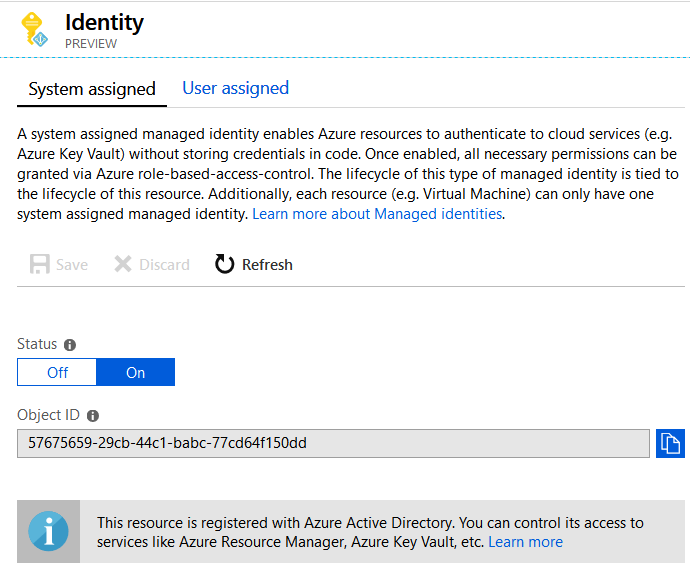Click the PREVIEW label under Identity
The width and height of the screenshot is (690, 566).
point(91,44)
